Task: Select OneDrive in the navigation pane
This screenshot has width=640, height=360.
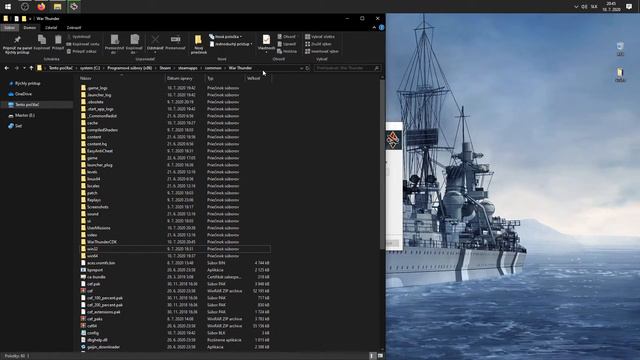Action: tap(23, 94)
